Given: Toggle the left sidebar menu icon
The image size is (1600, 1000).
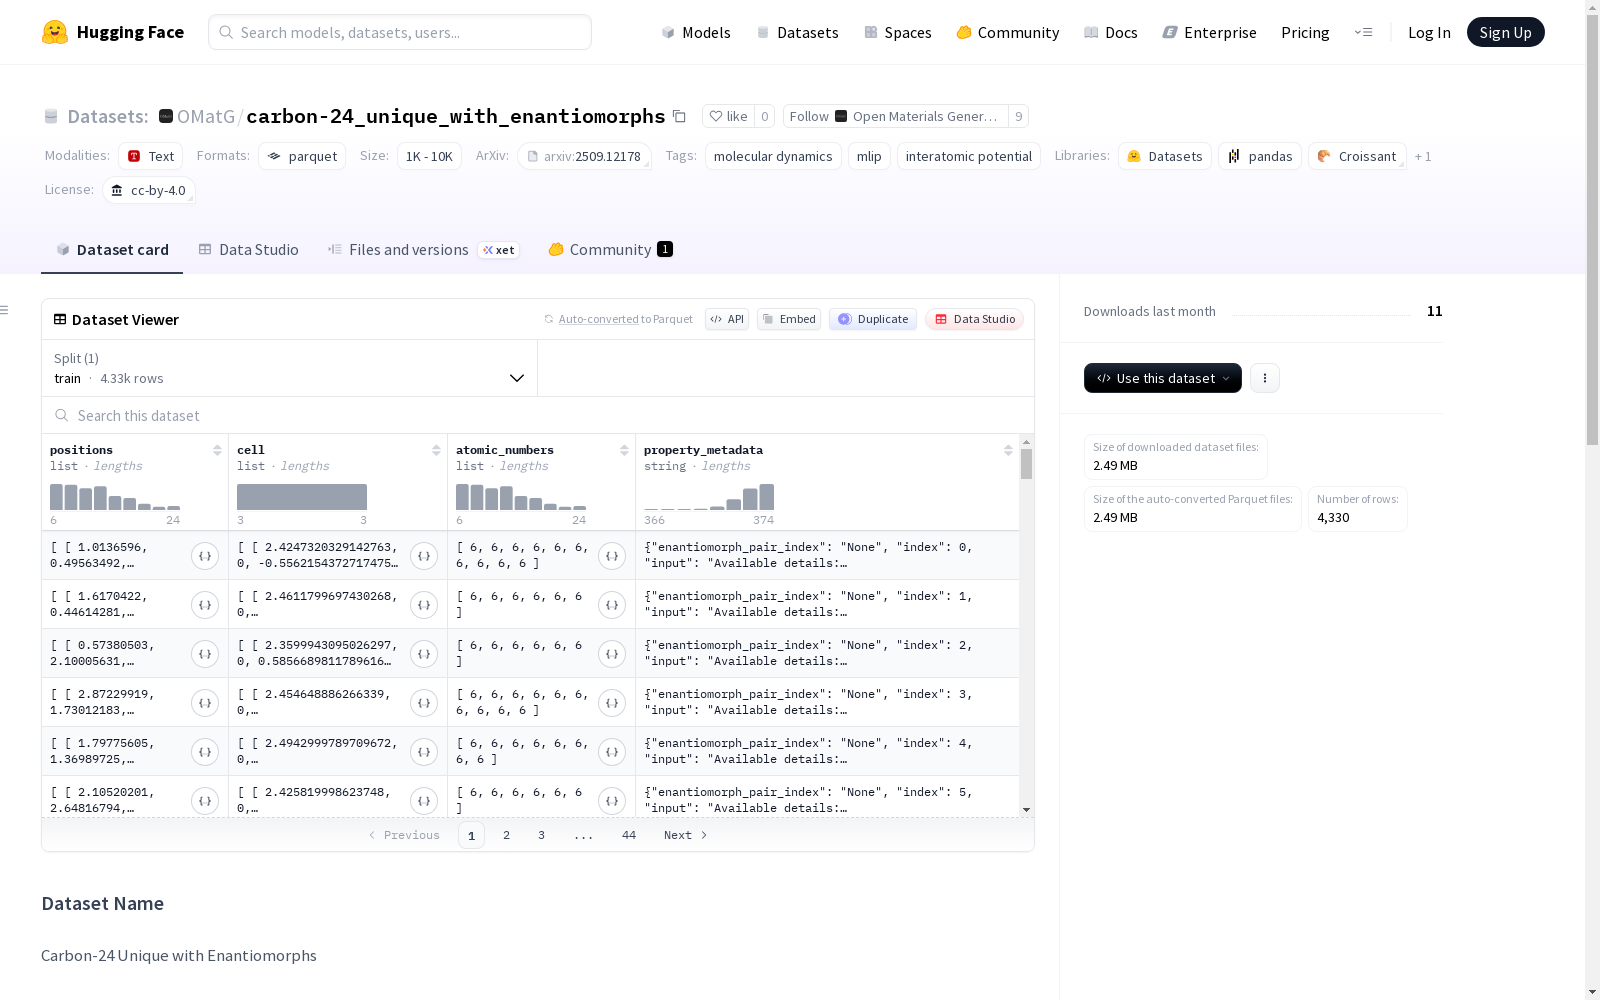Looking at the screenshot, I should 5,310.
